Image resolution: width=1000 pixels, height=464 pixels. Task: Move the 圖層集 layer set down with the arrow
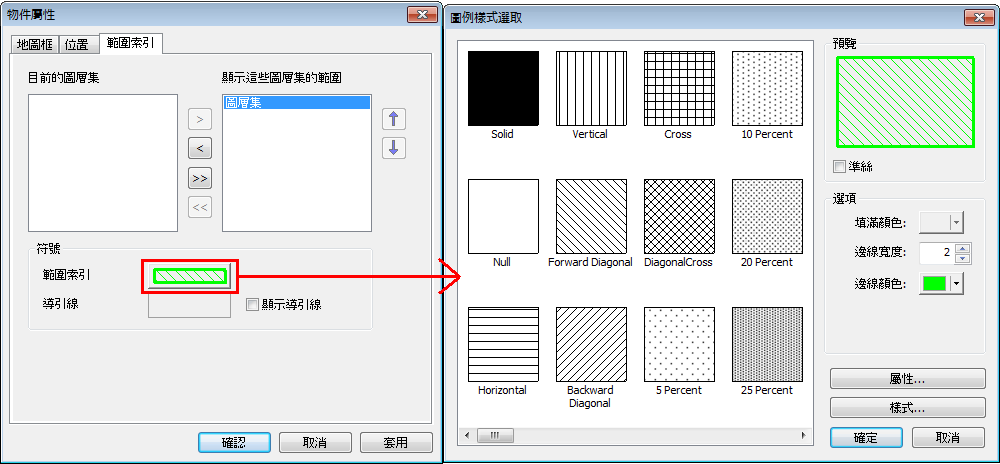(393, 148)
